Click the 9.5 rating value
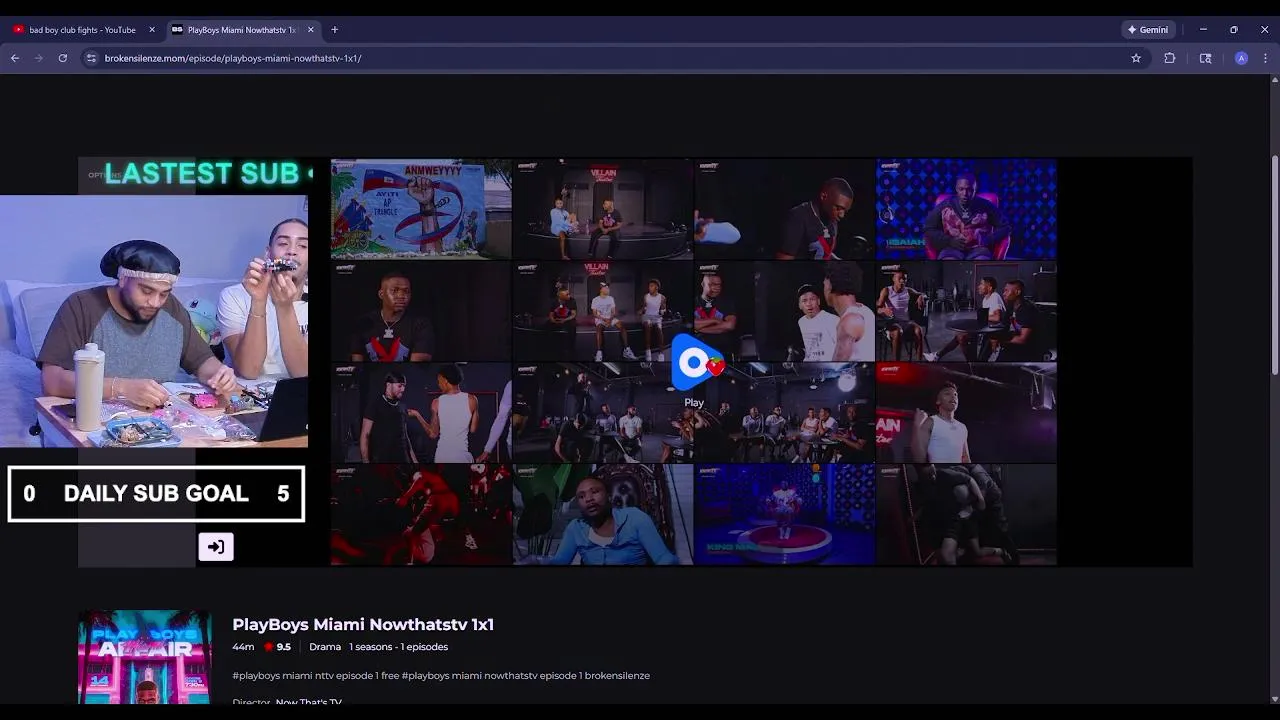Screen dimensions: 1280x720 pos(283,647)
